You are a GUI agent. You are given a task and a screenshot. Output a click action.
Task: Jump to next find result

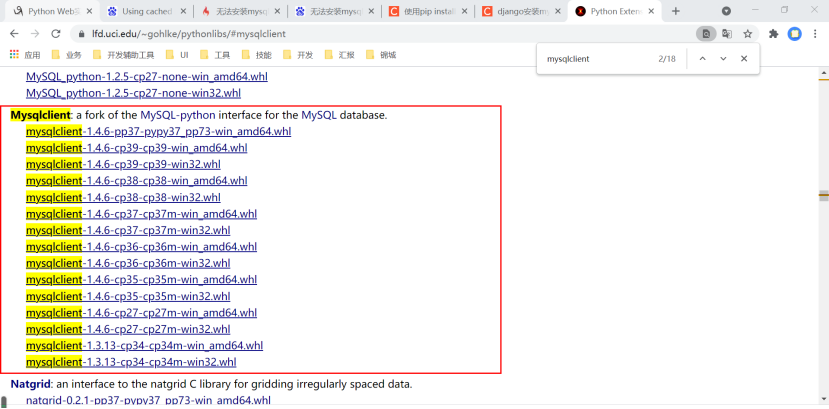[x=723, y=59]
